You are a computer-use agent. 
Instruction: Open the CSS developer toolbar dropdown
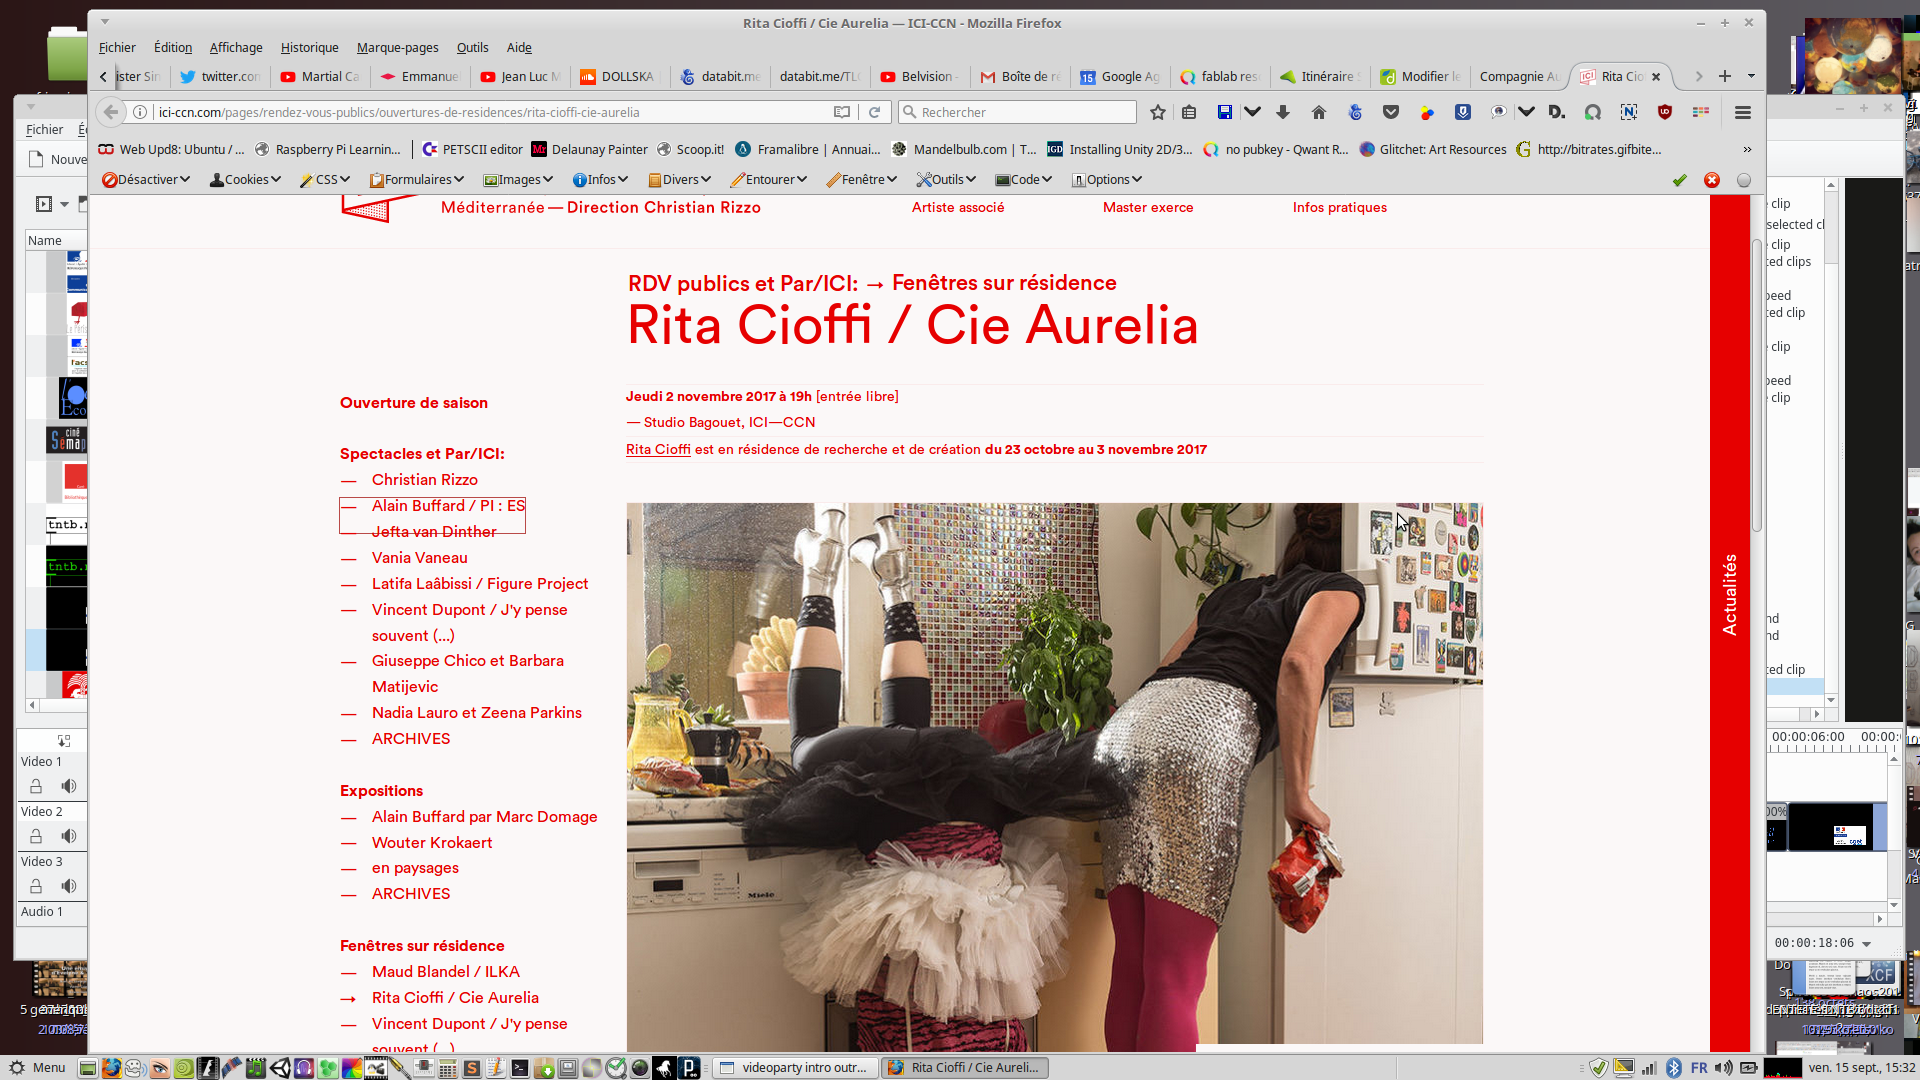(327, 180)
